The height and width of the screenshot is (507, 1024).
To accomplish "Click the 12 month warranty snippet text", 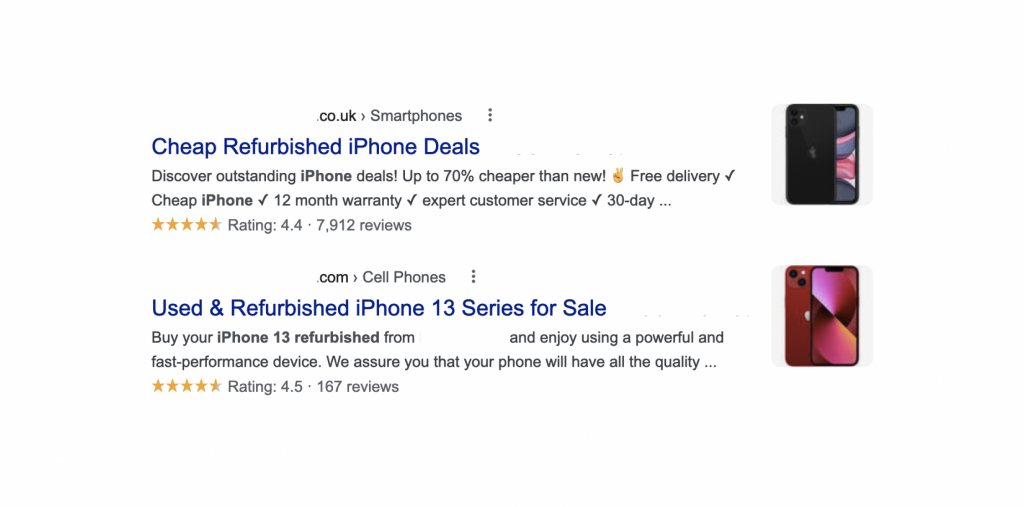I will tap(338, 201).
